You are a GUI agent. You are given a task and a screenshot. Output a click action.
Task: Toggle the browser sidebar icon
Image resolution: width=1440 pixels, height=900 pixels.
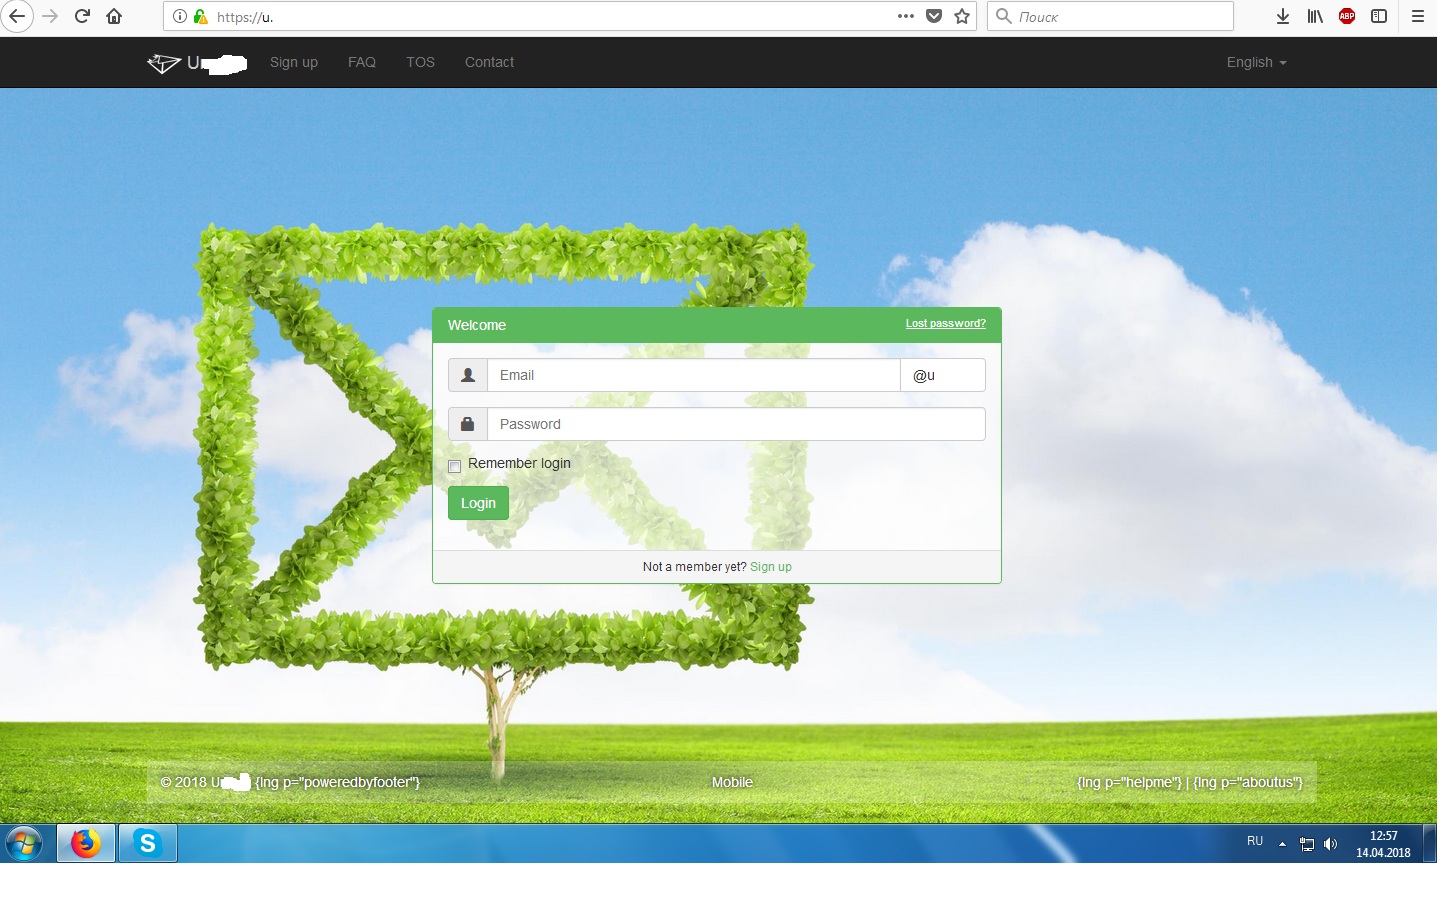point(1379,16)
